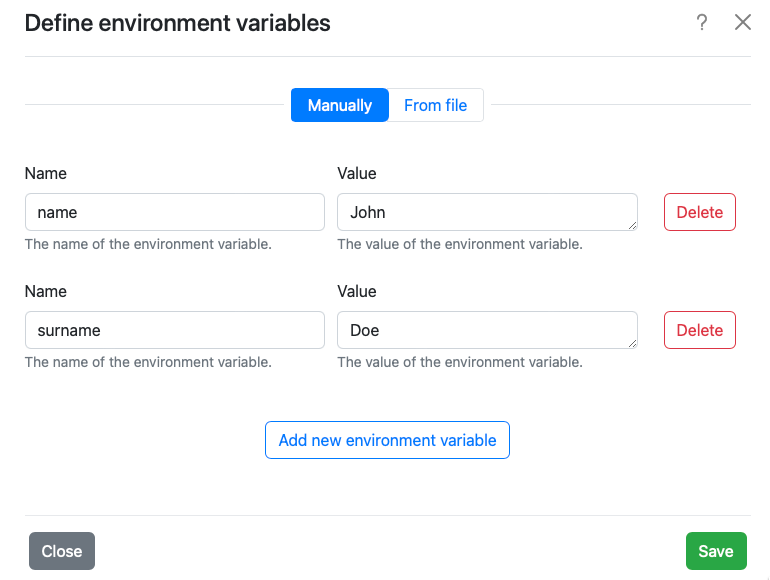
Task: Delete the "surname" environment variable
Action: coord(699,330)
